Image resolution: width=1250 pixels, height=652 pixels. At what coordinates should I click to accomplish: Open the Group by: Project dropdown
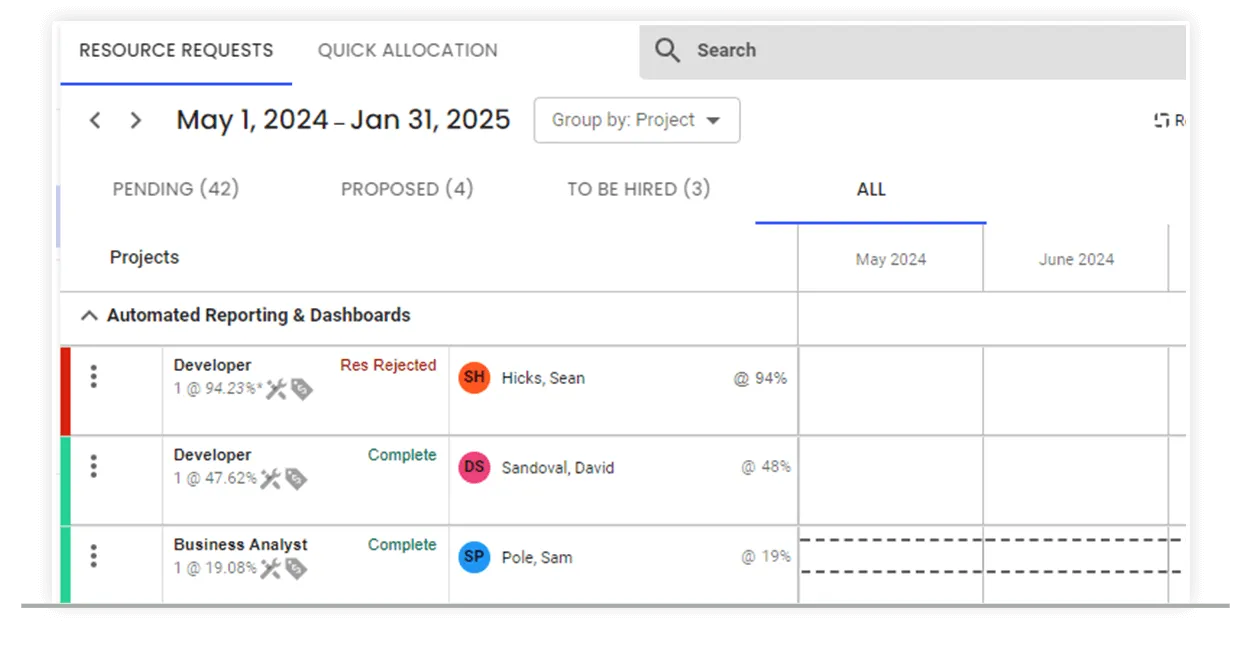(637, 120)
